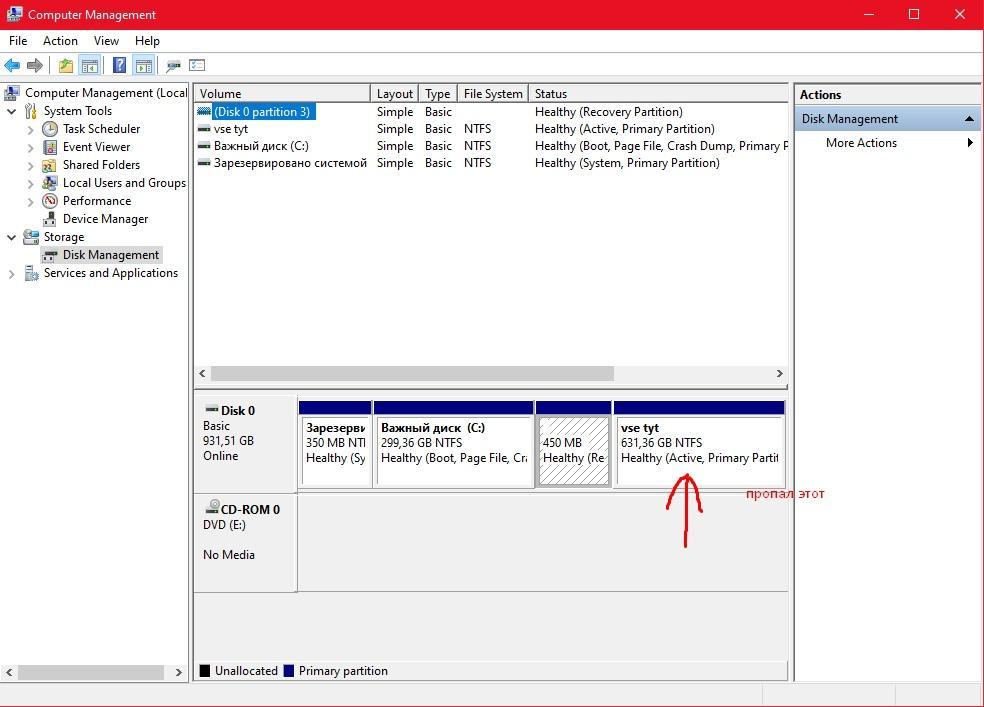Click the volume list horizontal scrollbar
The height and width of the screenshot is (707, 984).
[410, 373]
